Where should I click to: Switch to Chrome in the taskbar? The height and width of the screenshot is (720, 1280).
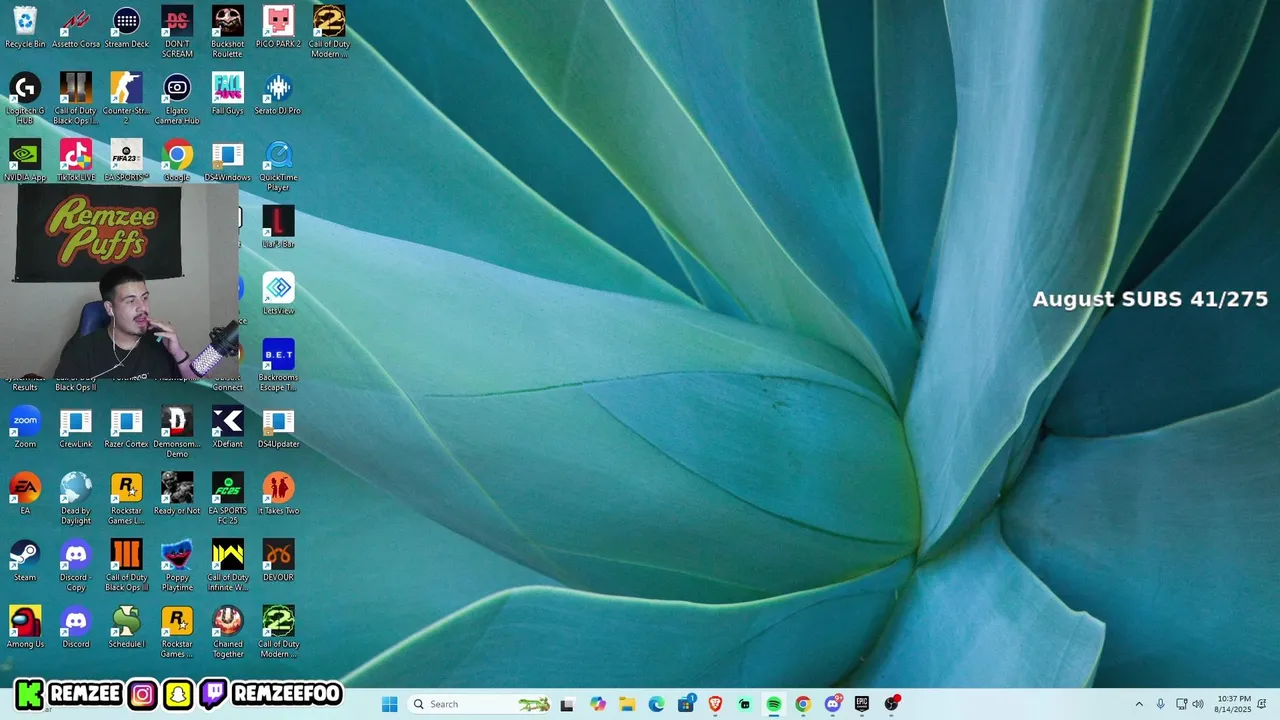coord(803,704)
